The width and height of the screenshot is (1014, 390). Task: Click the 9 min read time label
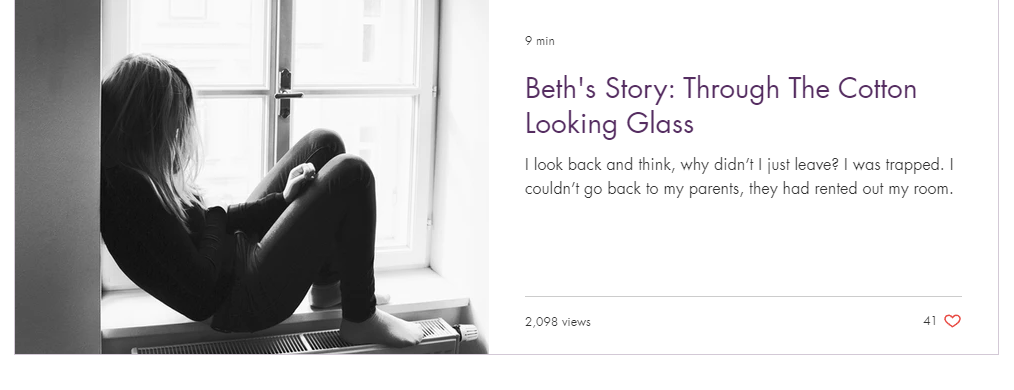click(x=540, y=41)
